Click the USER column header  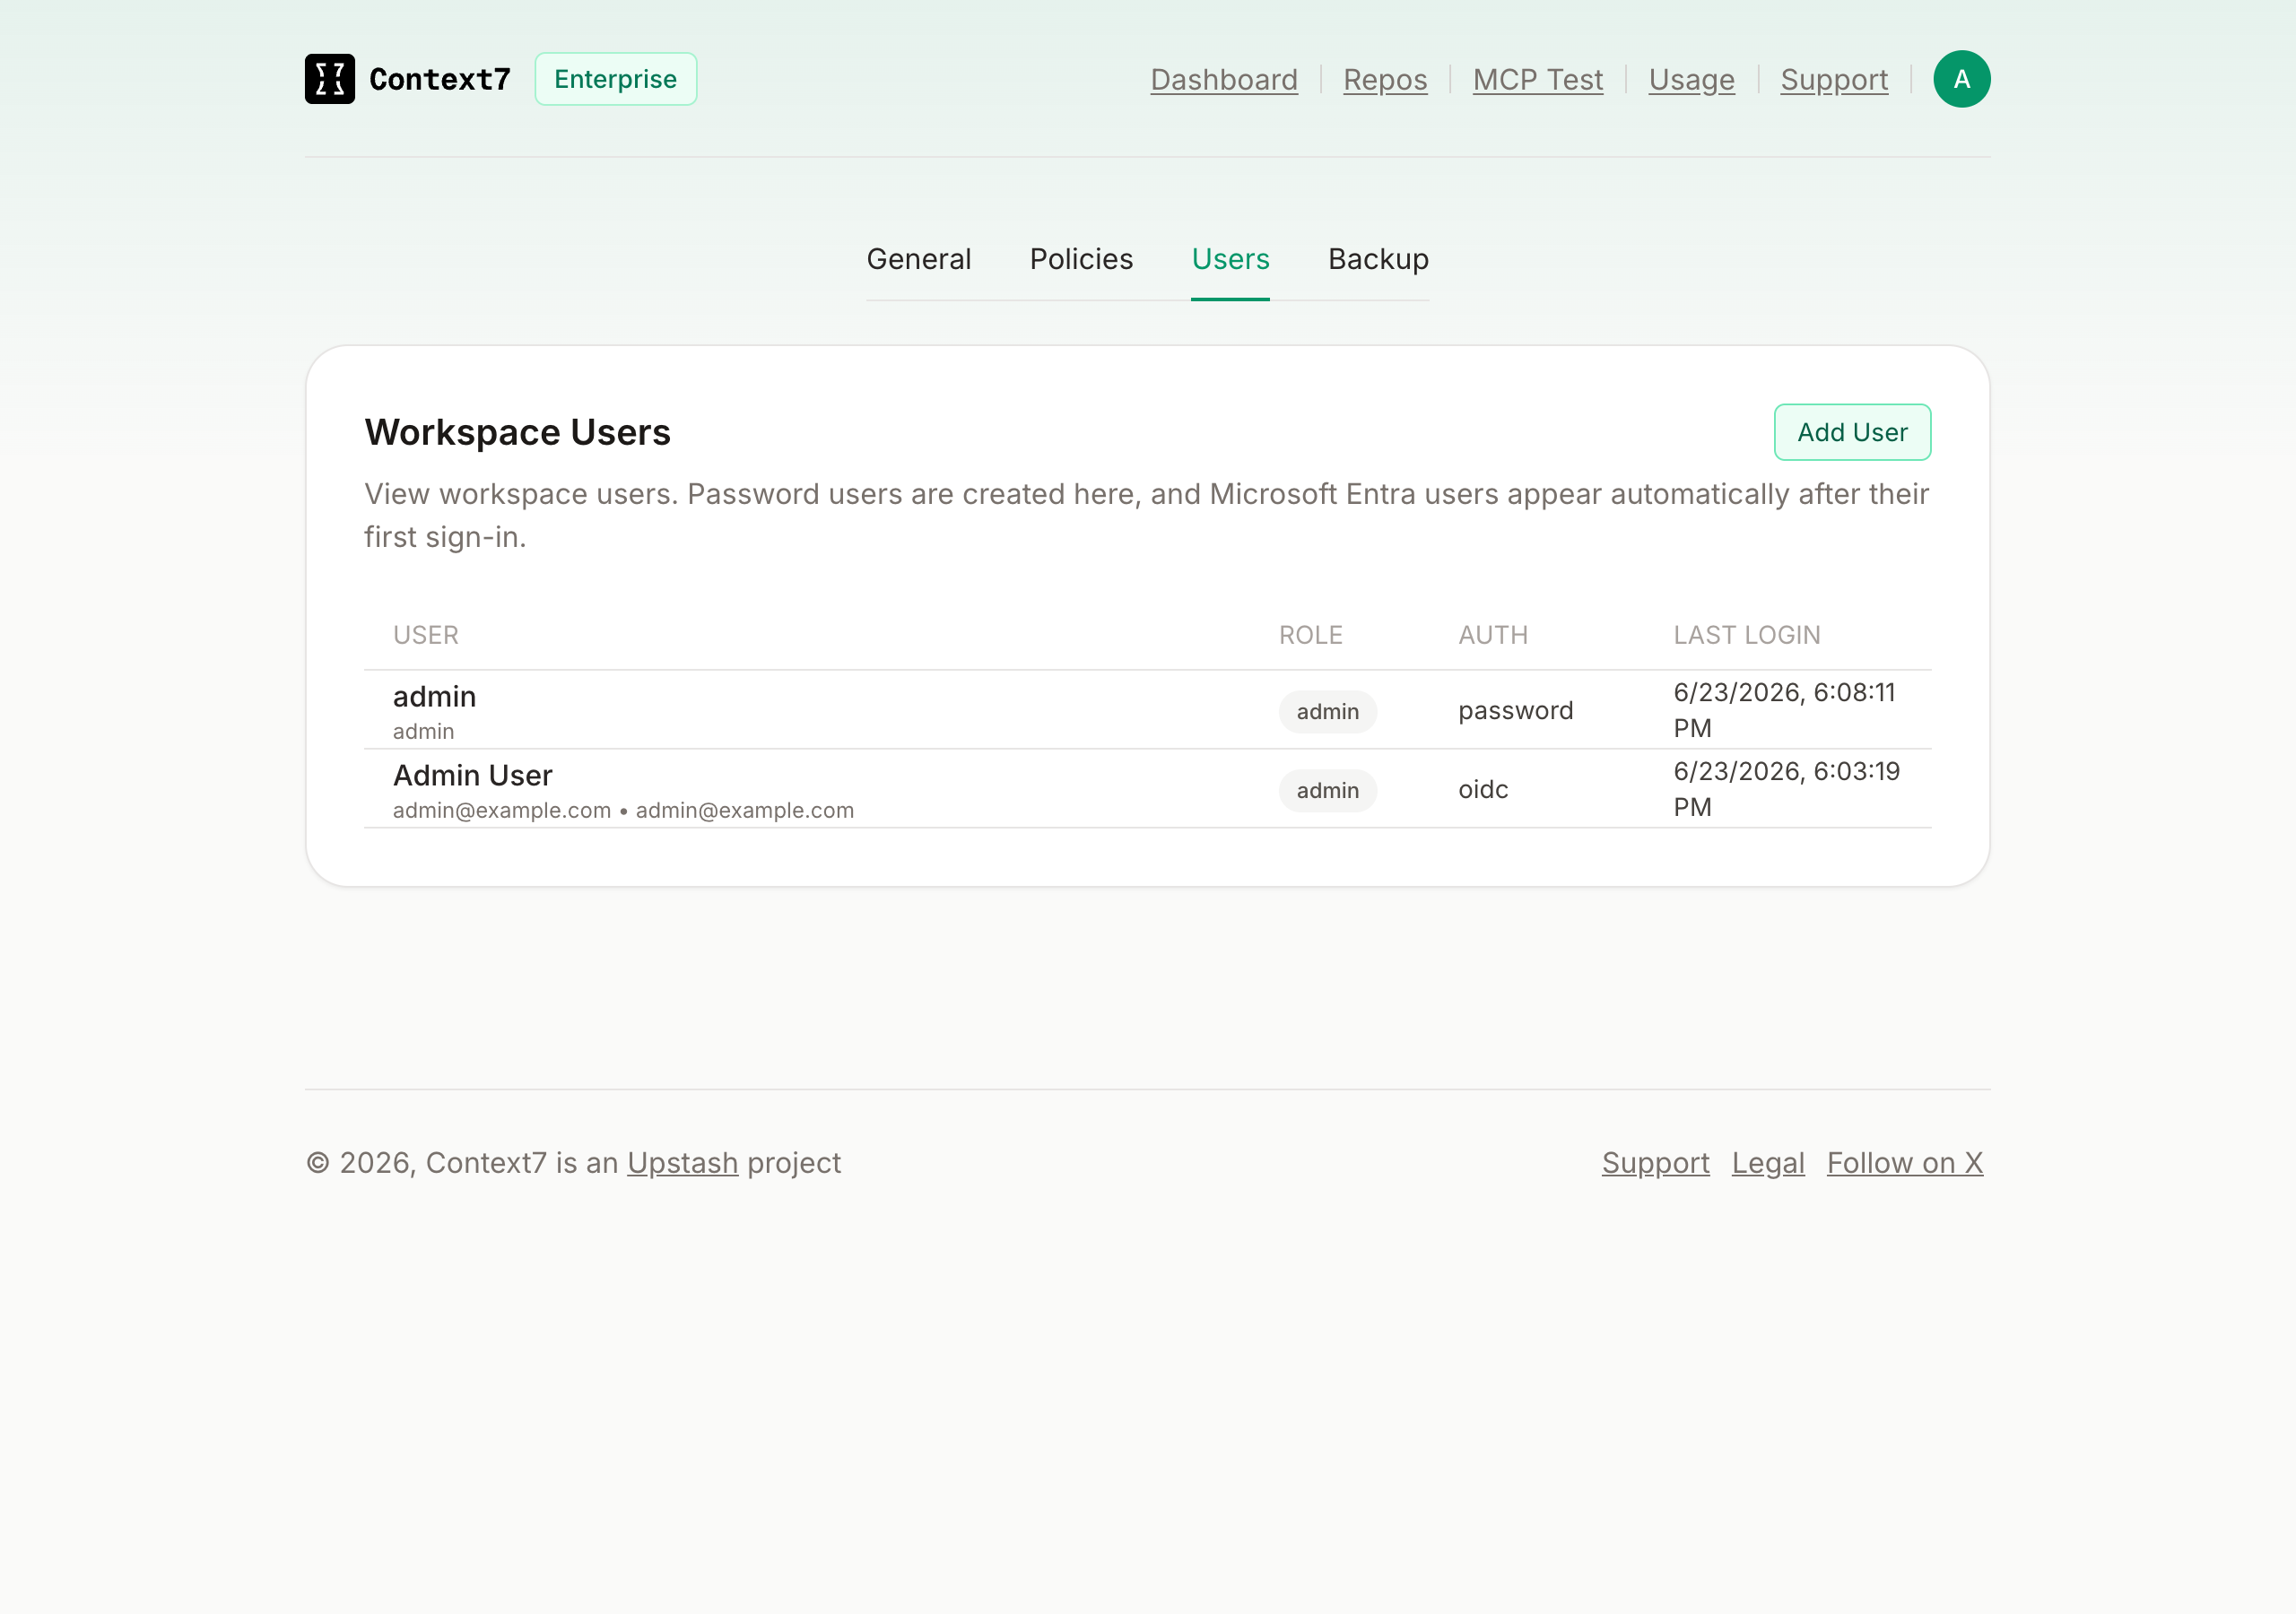pos(425,635)
